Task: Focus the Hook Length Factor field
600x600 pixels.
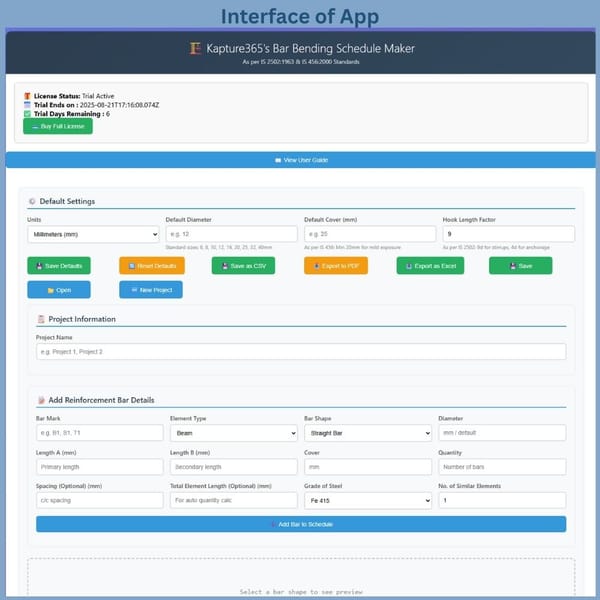Action: 508,234
